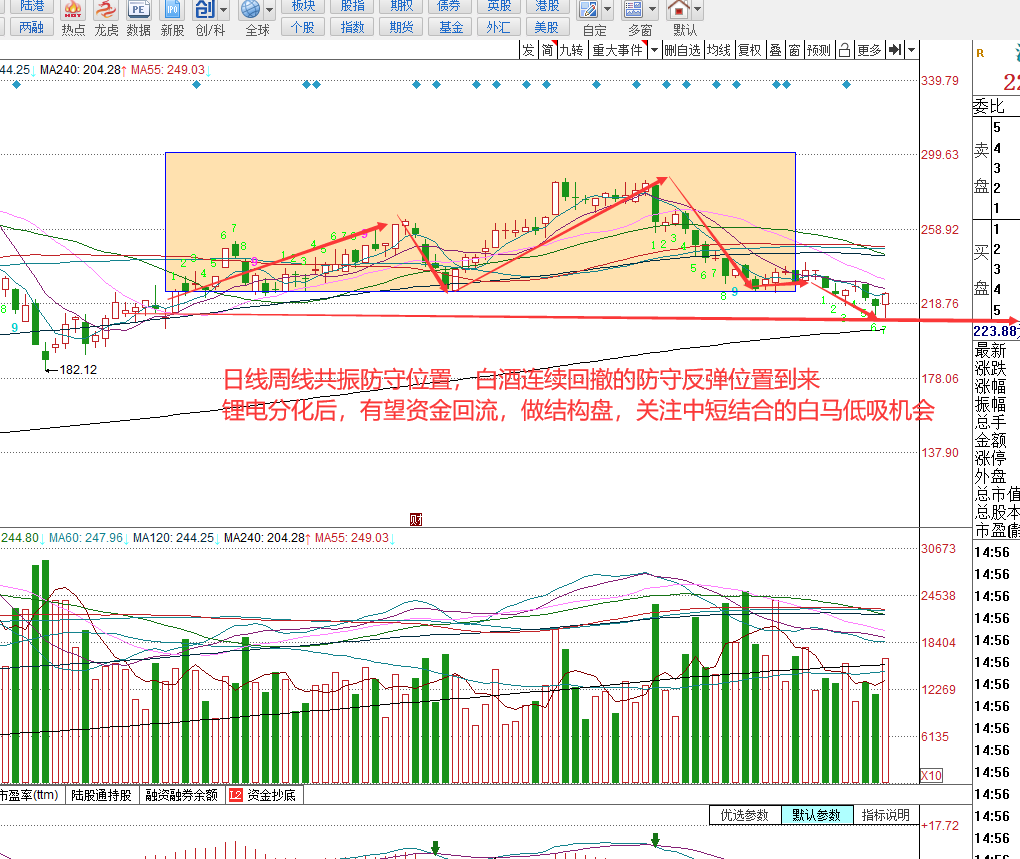The height and width of the screenshot is (859, 1020).
Task: Toggle the 叠 overlay option
Action: (775, 50)
